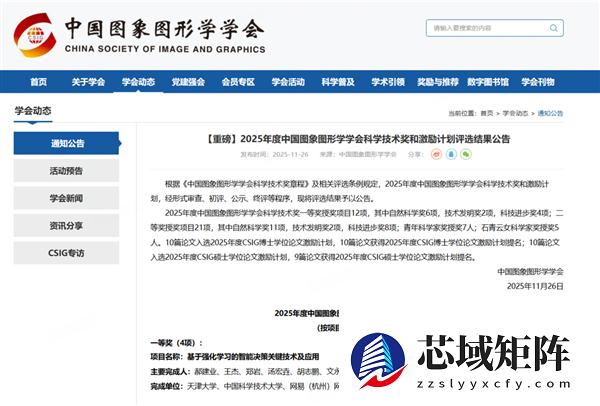The width and height of the screenshot is (600, 406).
Task: Share via the Weibo icon
Action: (436, 154)
